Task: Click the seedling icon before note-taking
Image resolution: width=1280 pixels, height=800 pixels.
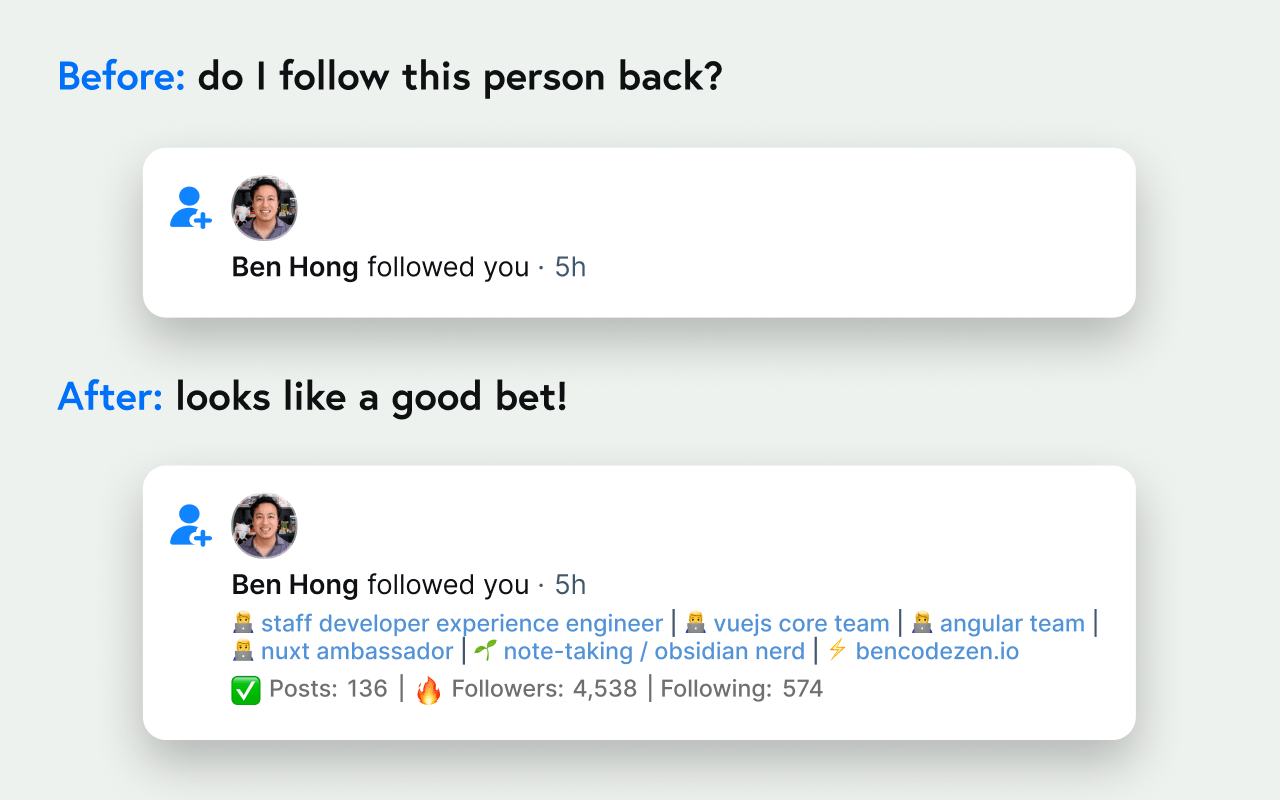Action: 485,652
